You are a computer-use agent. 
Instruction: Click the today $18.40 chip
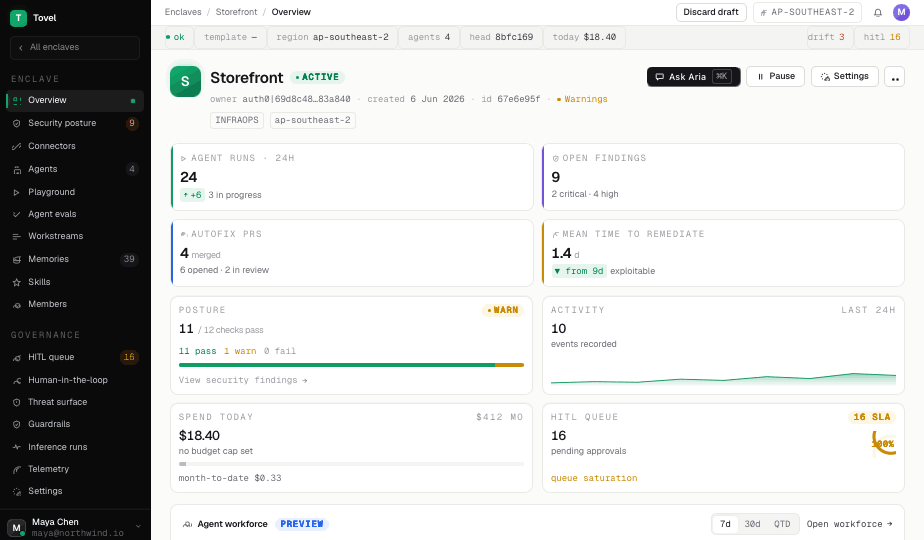[584, 37]
